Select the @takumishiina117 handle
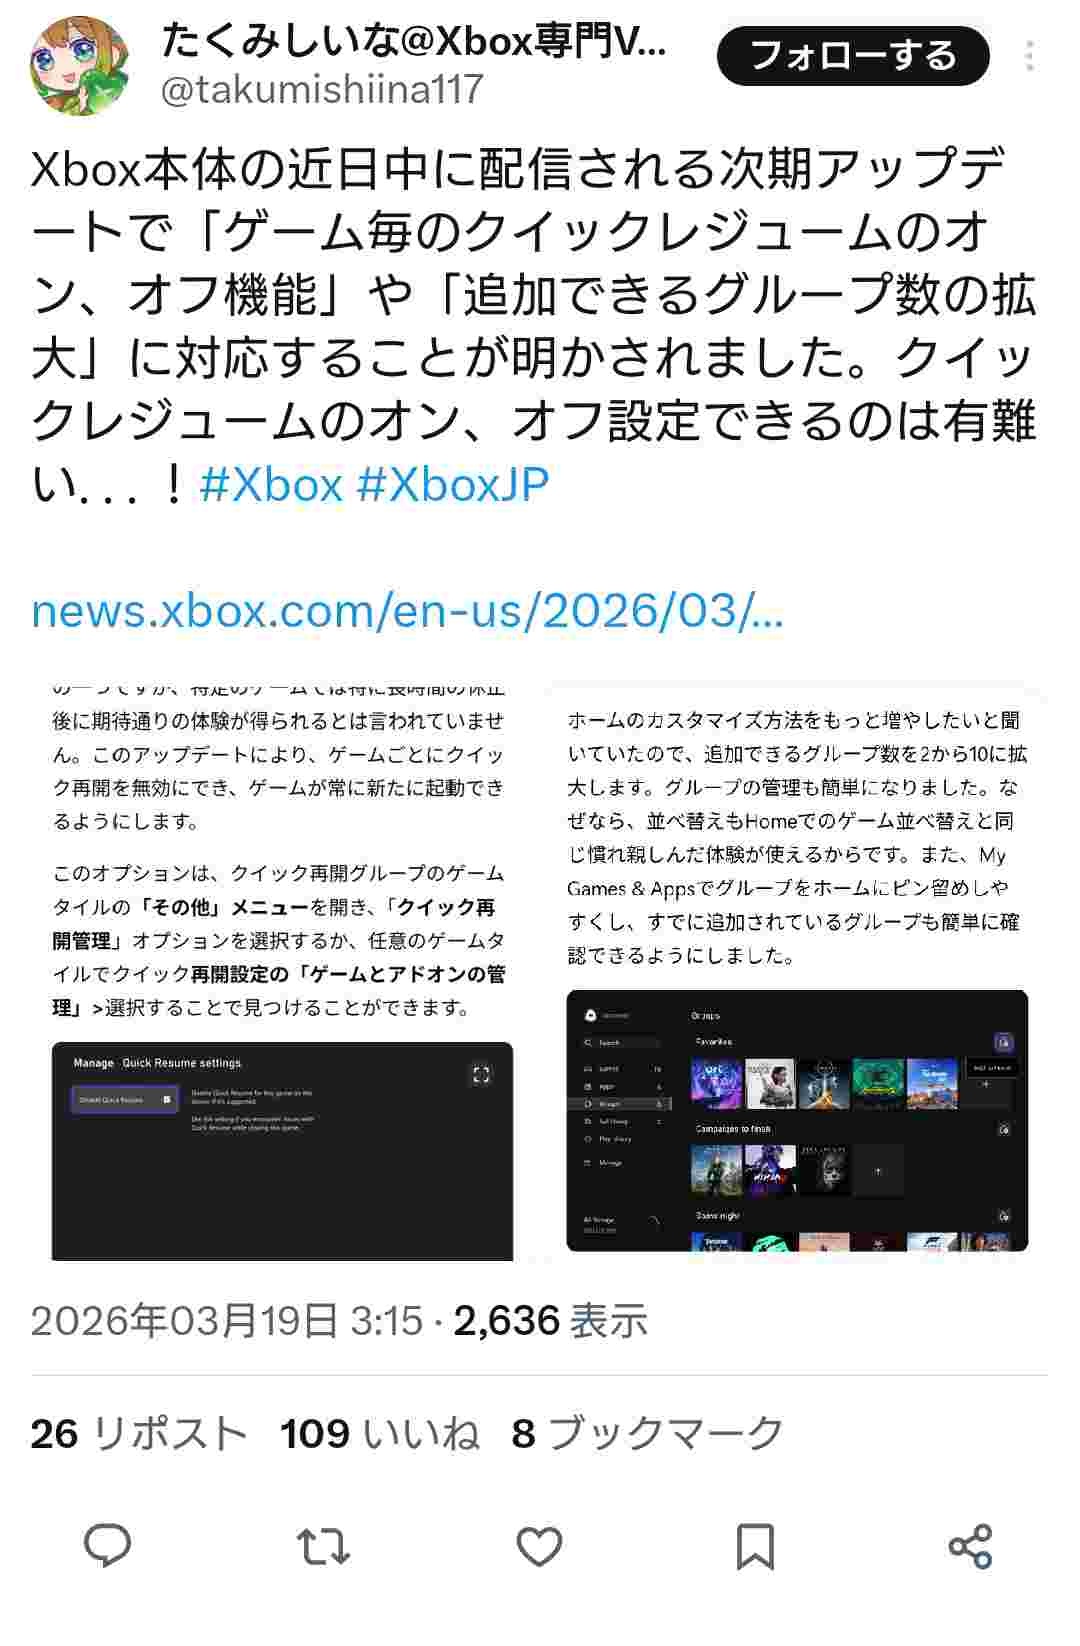This screenshot has height=1646, width=1080. [322, 90]
